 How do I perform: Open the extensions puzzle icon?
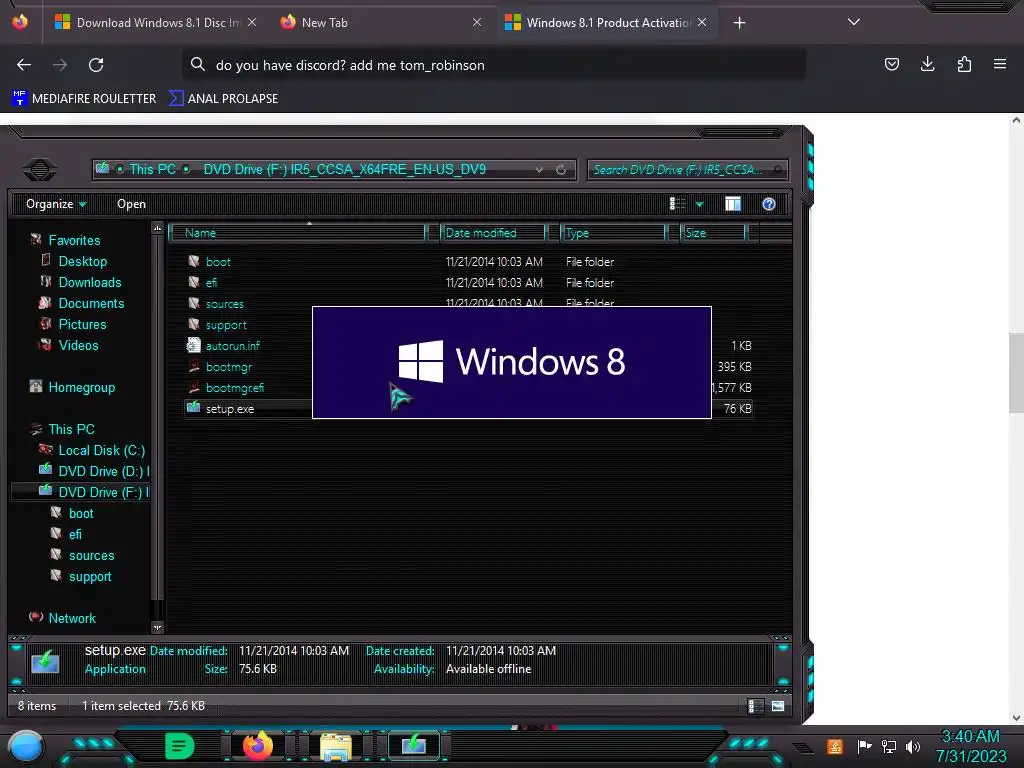[964, 64]
